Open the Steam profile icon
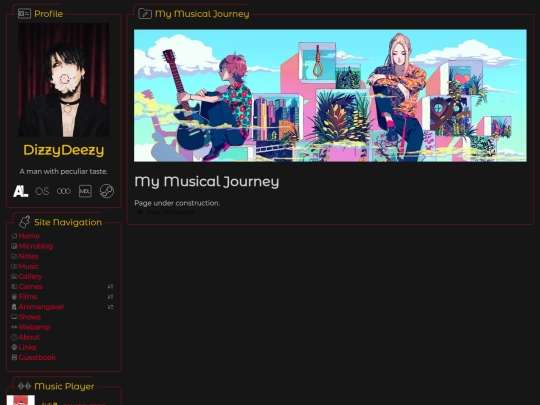Viewport: 540px width, 405px height. (x=107, y=191)
